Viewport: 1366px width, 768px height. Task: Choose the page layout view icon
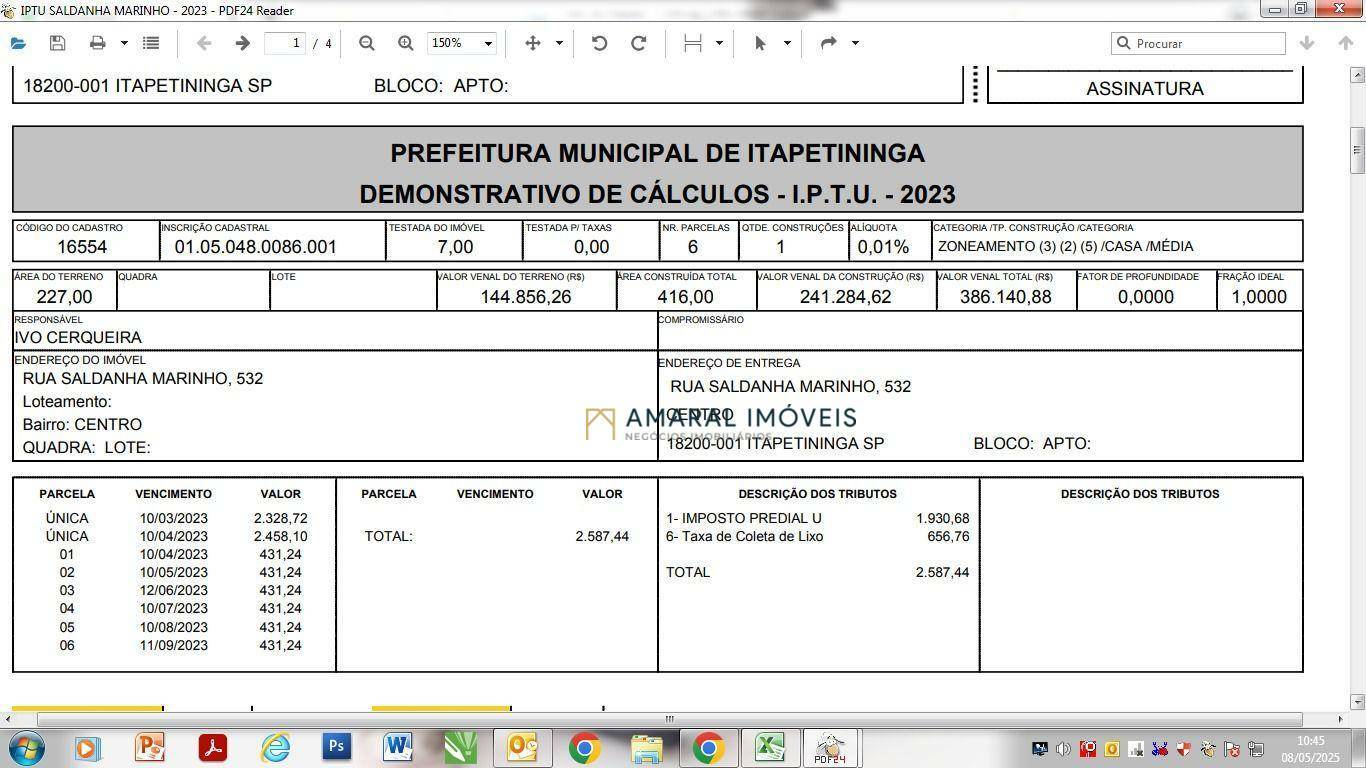point(692,43)
